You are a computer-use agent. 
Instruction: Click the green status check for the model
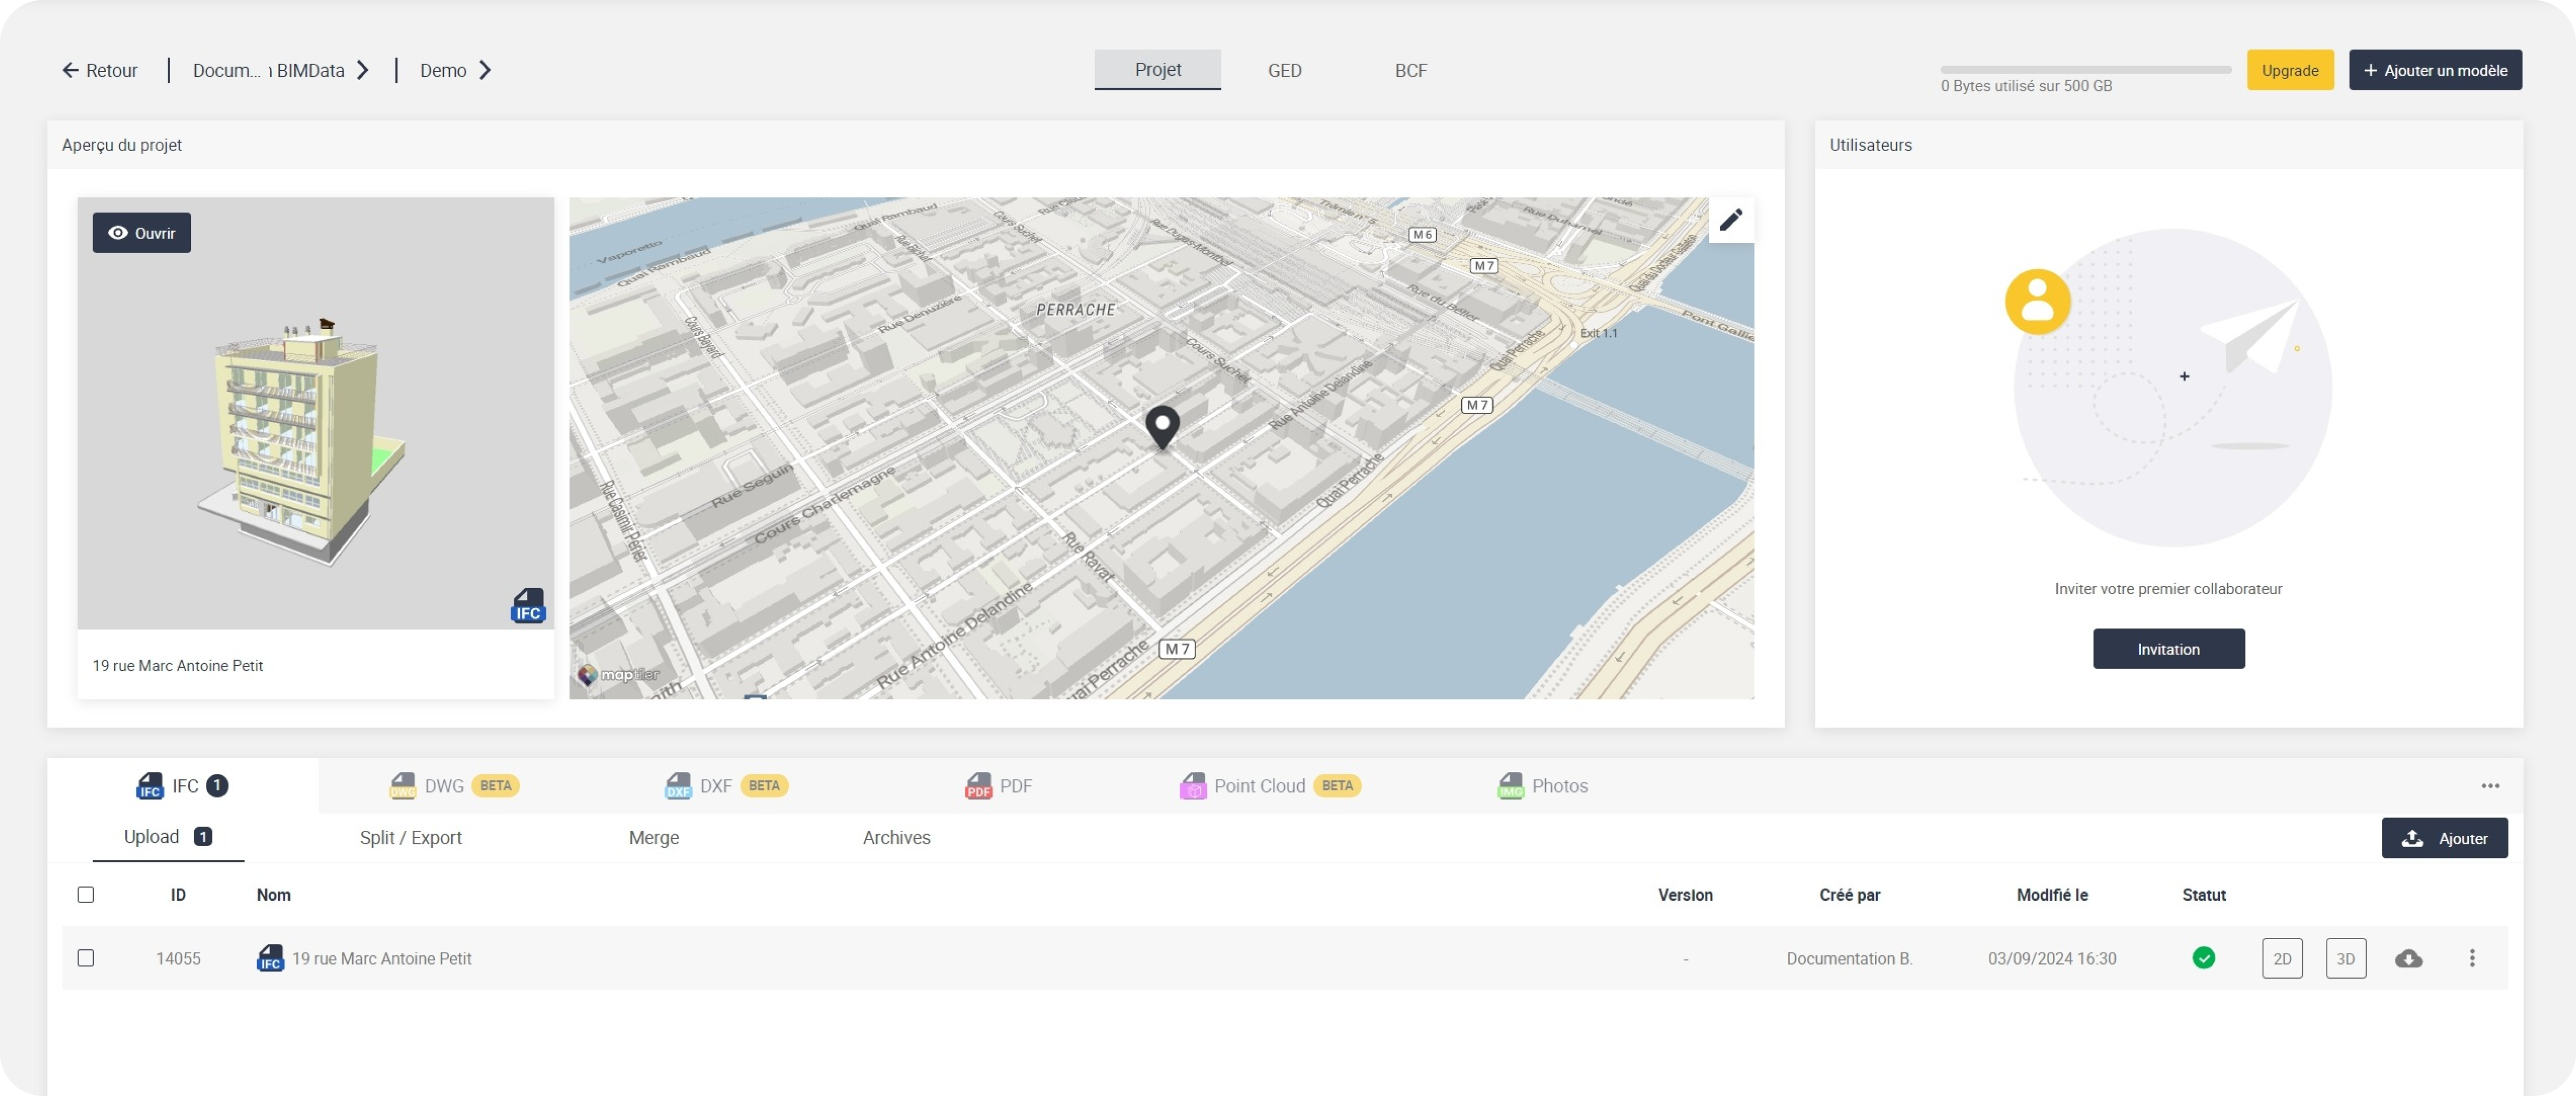2204,958
